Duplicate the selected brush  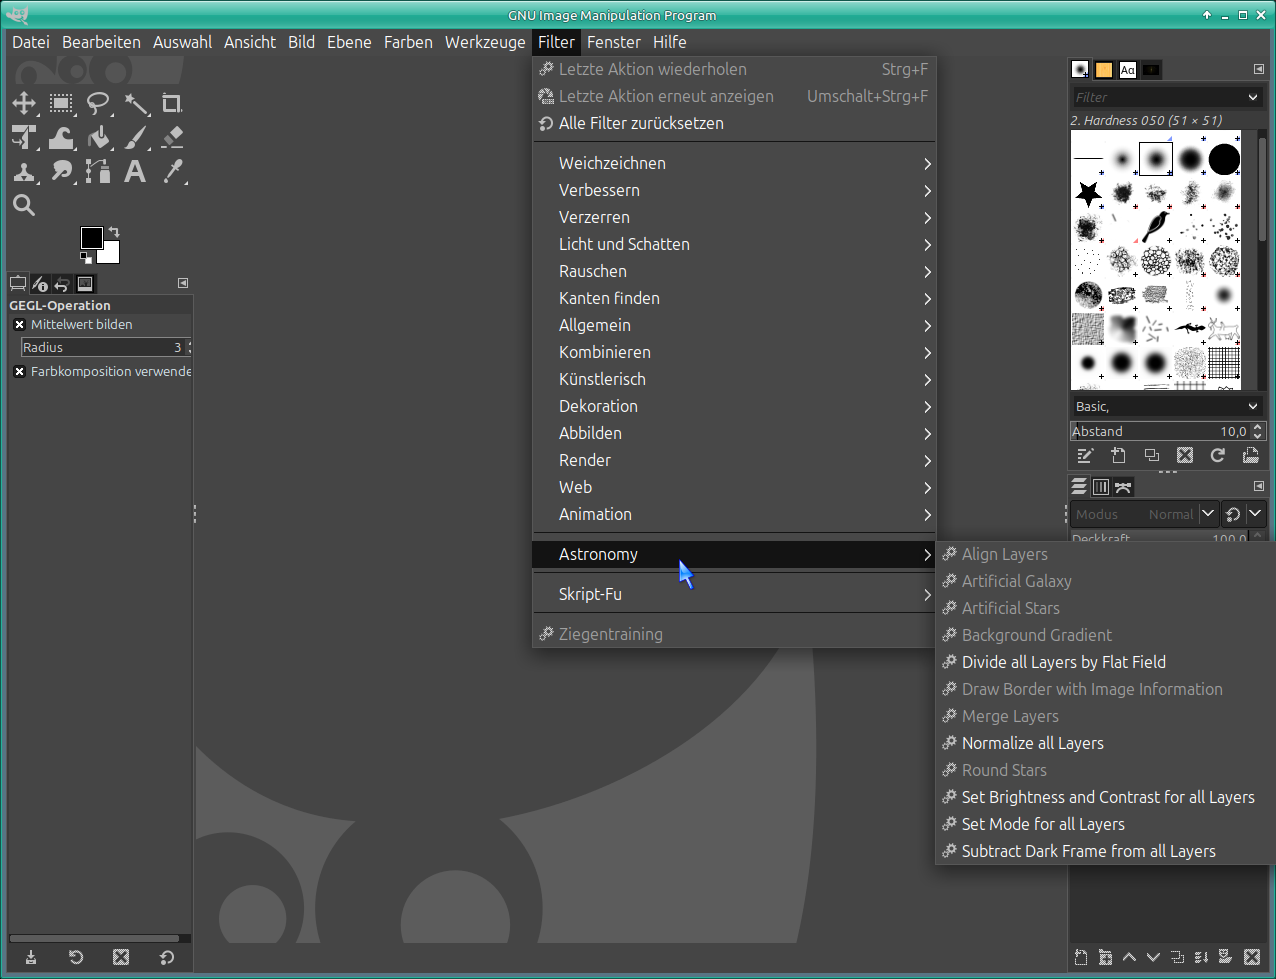tap(1152, 456)
